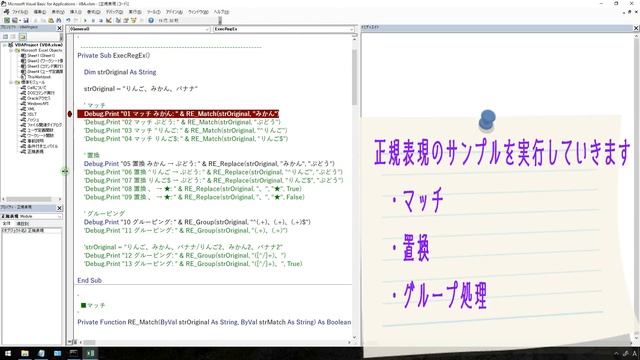This screenshot has width=640, height=360.
Task: Click the horizontal scrollbar of the code window
Action: click(x=215, y=342)
